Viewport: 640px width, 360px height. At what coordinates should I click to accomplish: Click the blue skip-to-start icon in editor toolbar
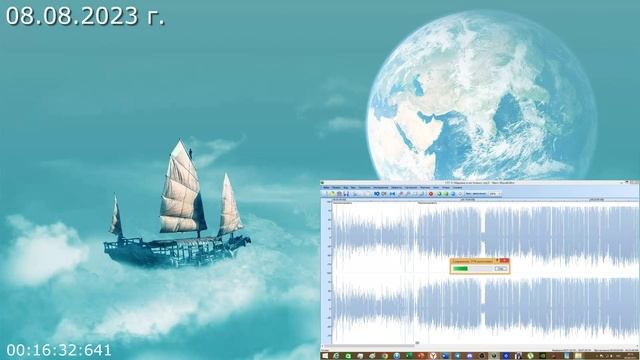pyautogui.click(x=392, y=194)
